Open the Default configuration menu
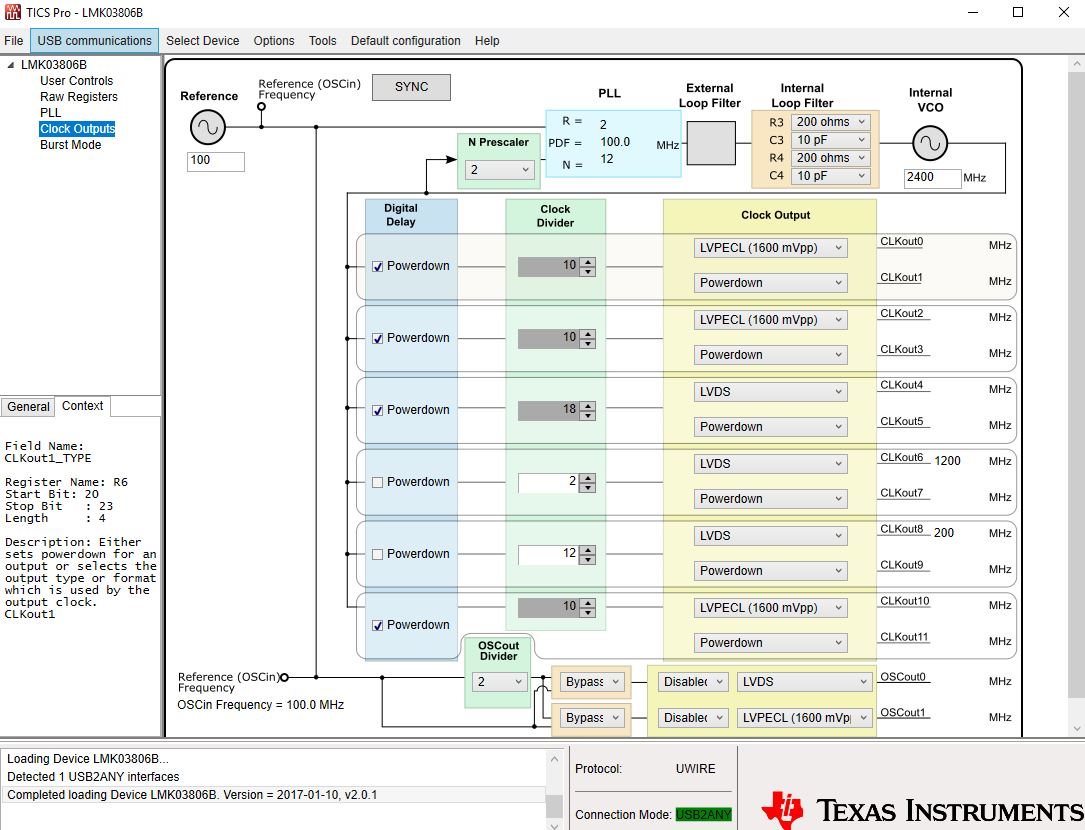Image resolution: width=1085 pixels, height=830 pixels. tap(405, 41)
